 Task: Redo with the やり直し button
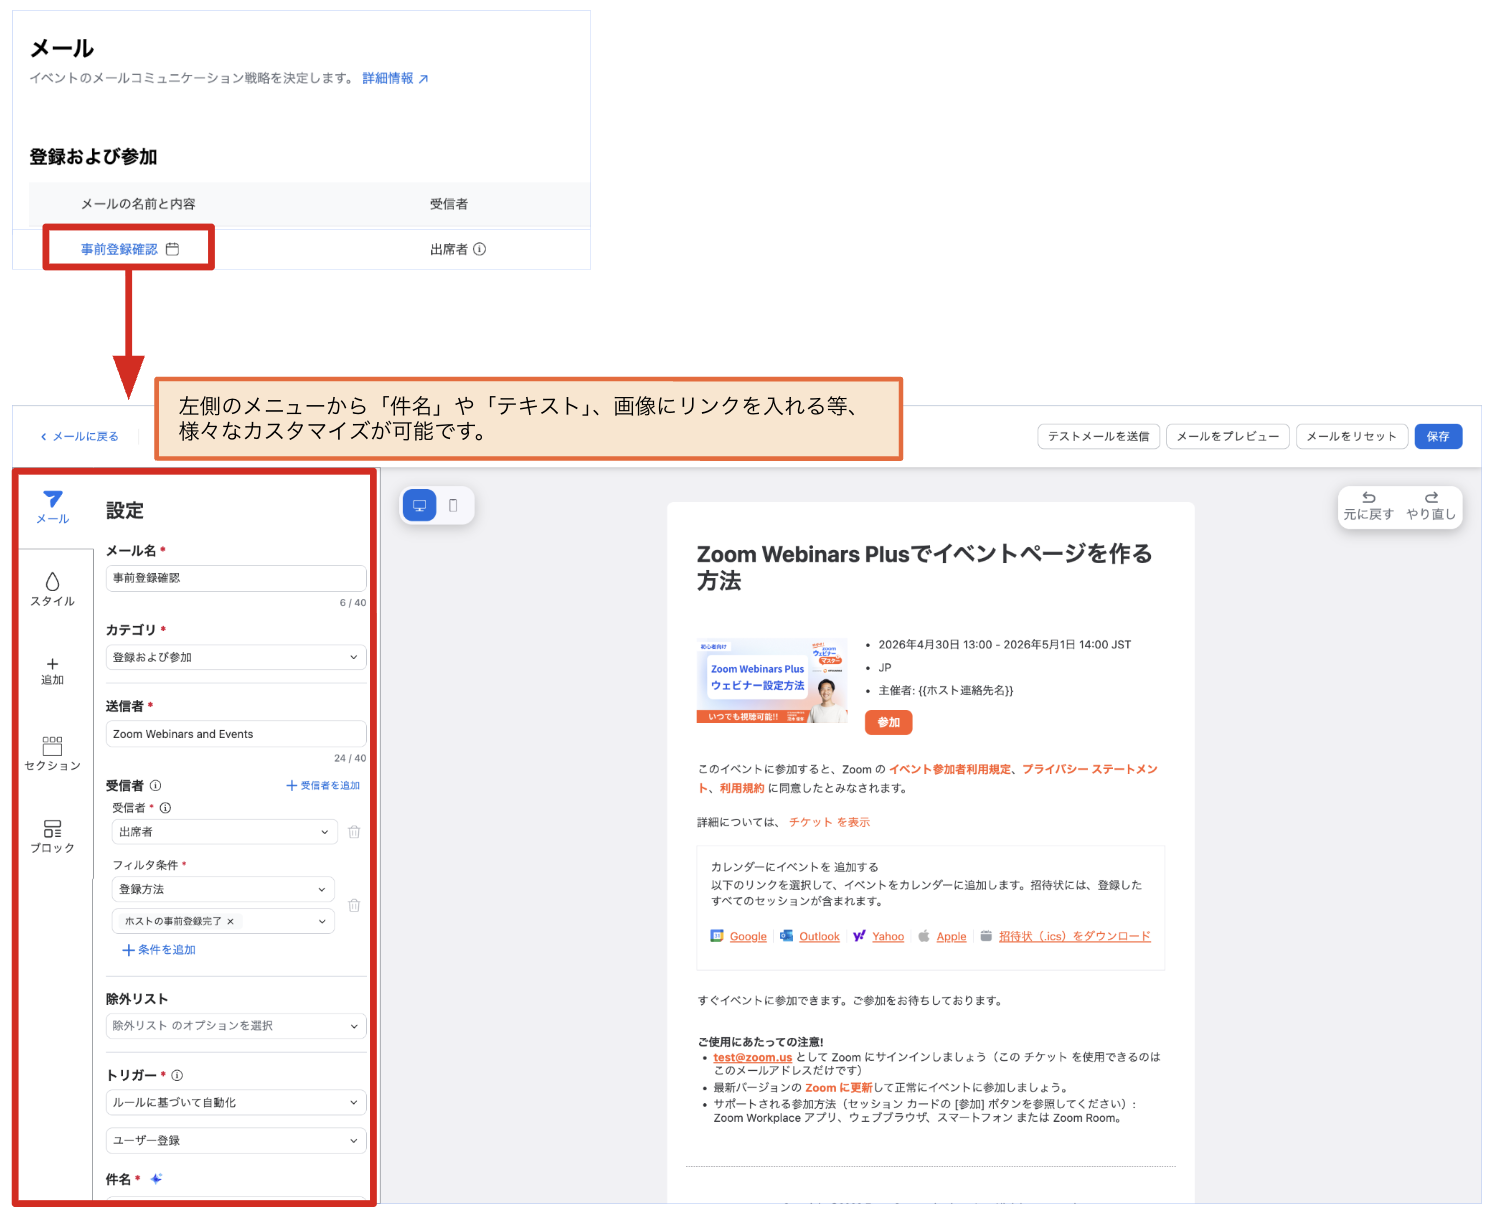pyautogui.click(x=1431, y=506)
